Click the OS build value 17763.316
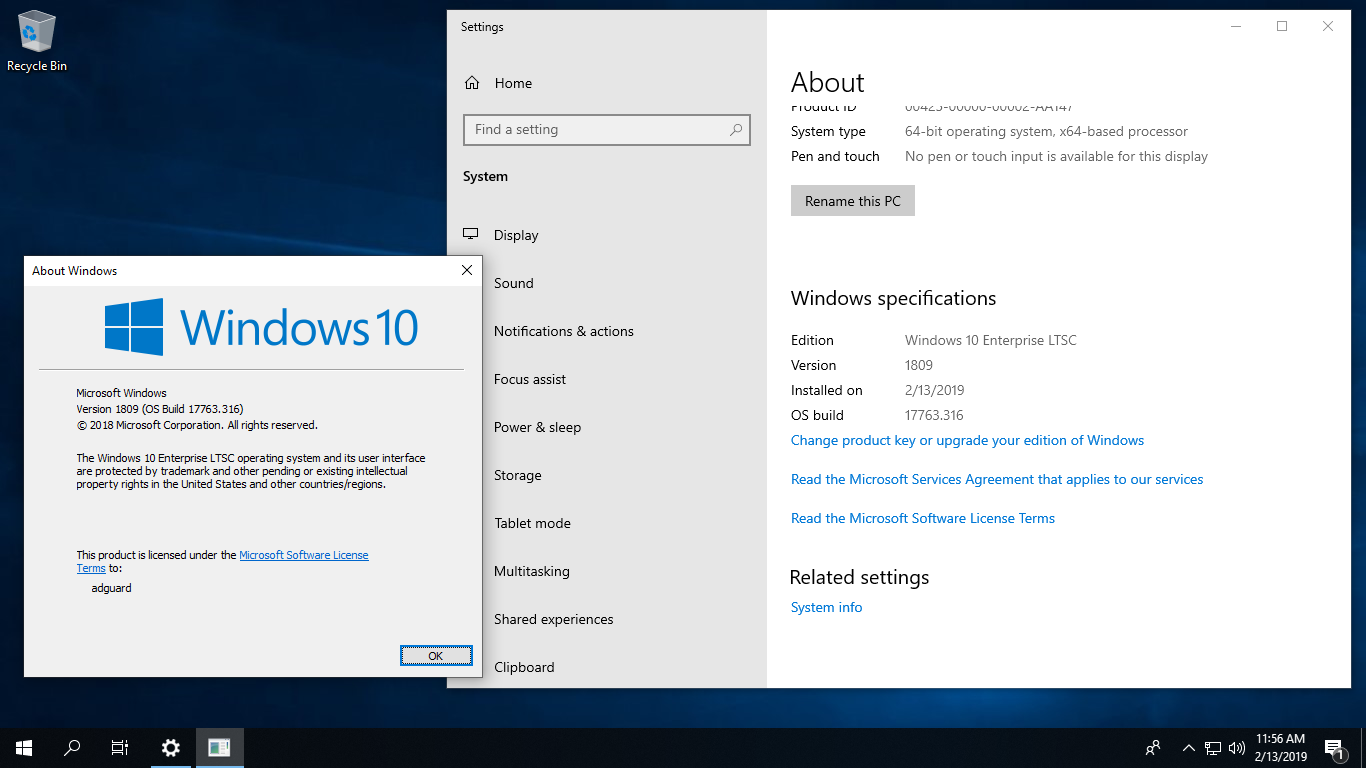Viewport: 1366px width, 768px height. 934,415
